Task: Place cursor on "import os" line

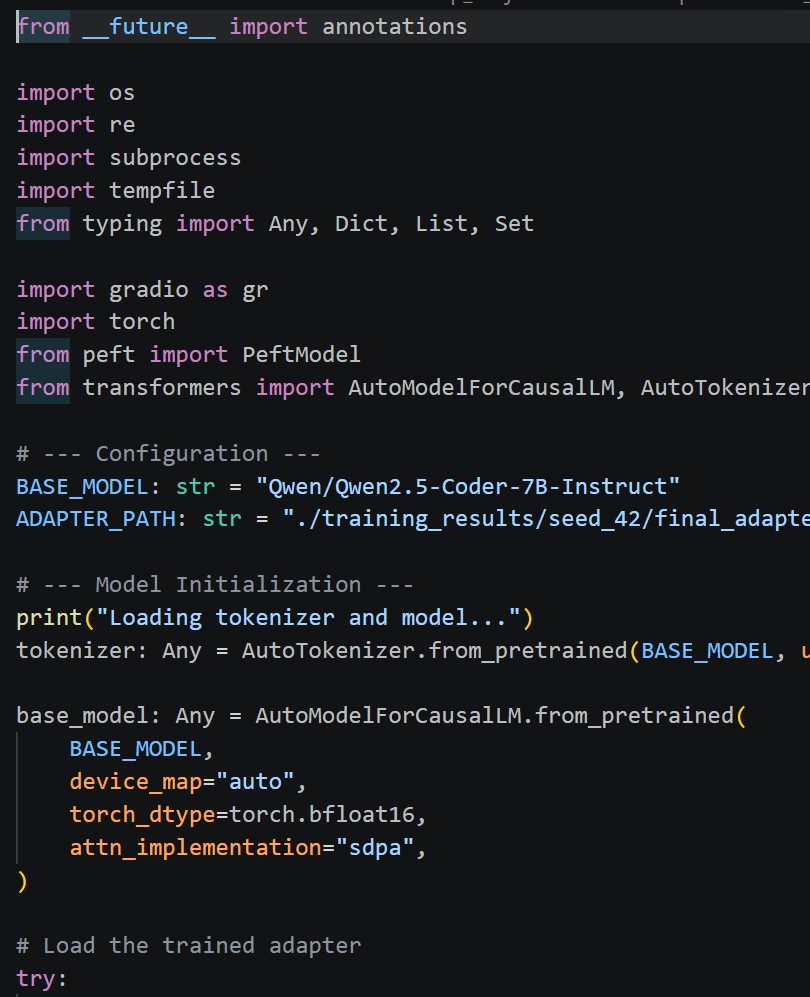Action: [x=76, y=93]
